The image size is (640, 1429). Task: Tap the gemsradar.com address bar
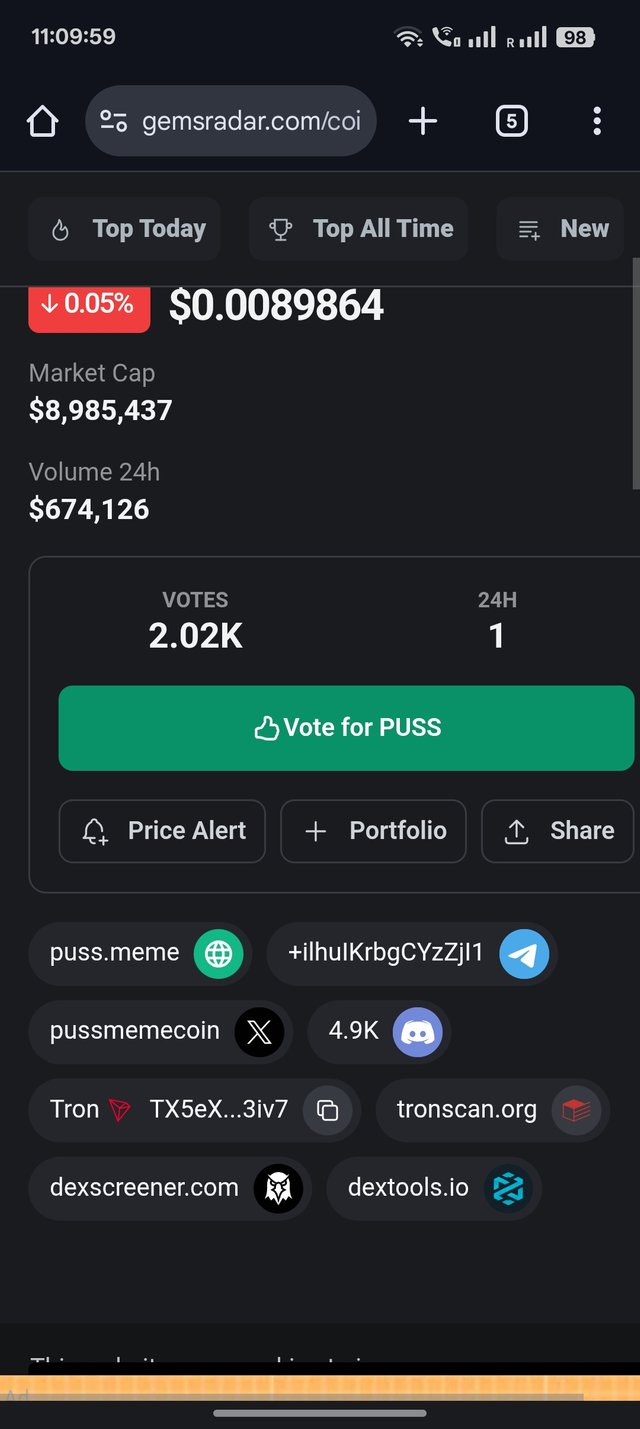pyautogui.click(x=231, y=122)
